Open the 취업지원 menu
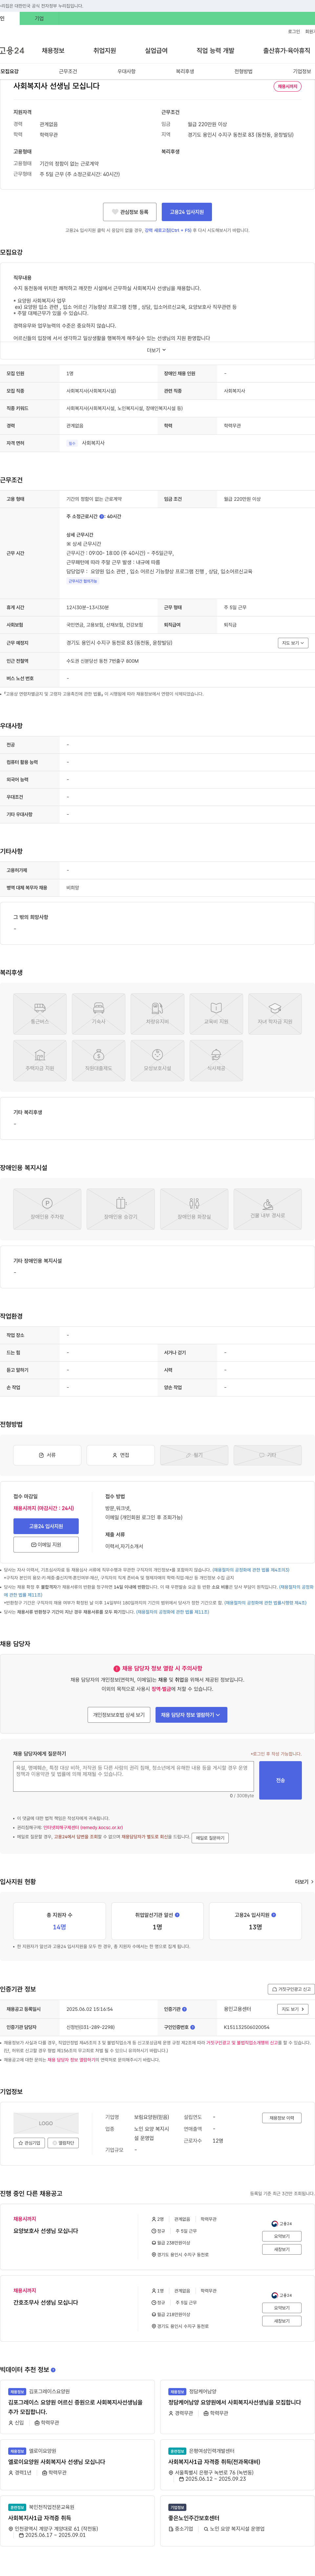The height and width of the screenshot is (2576, 315). pyautogui.click(x=105, y=50)
